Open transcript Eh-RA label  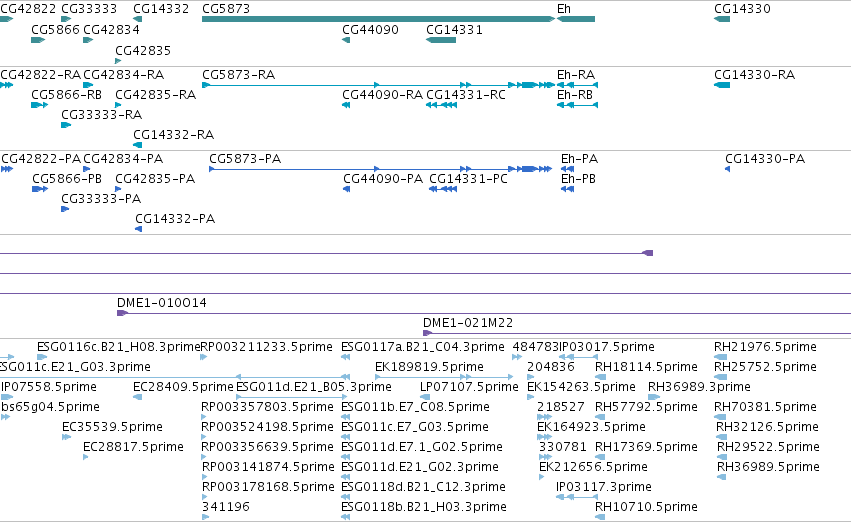(576, 74)
